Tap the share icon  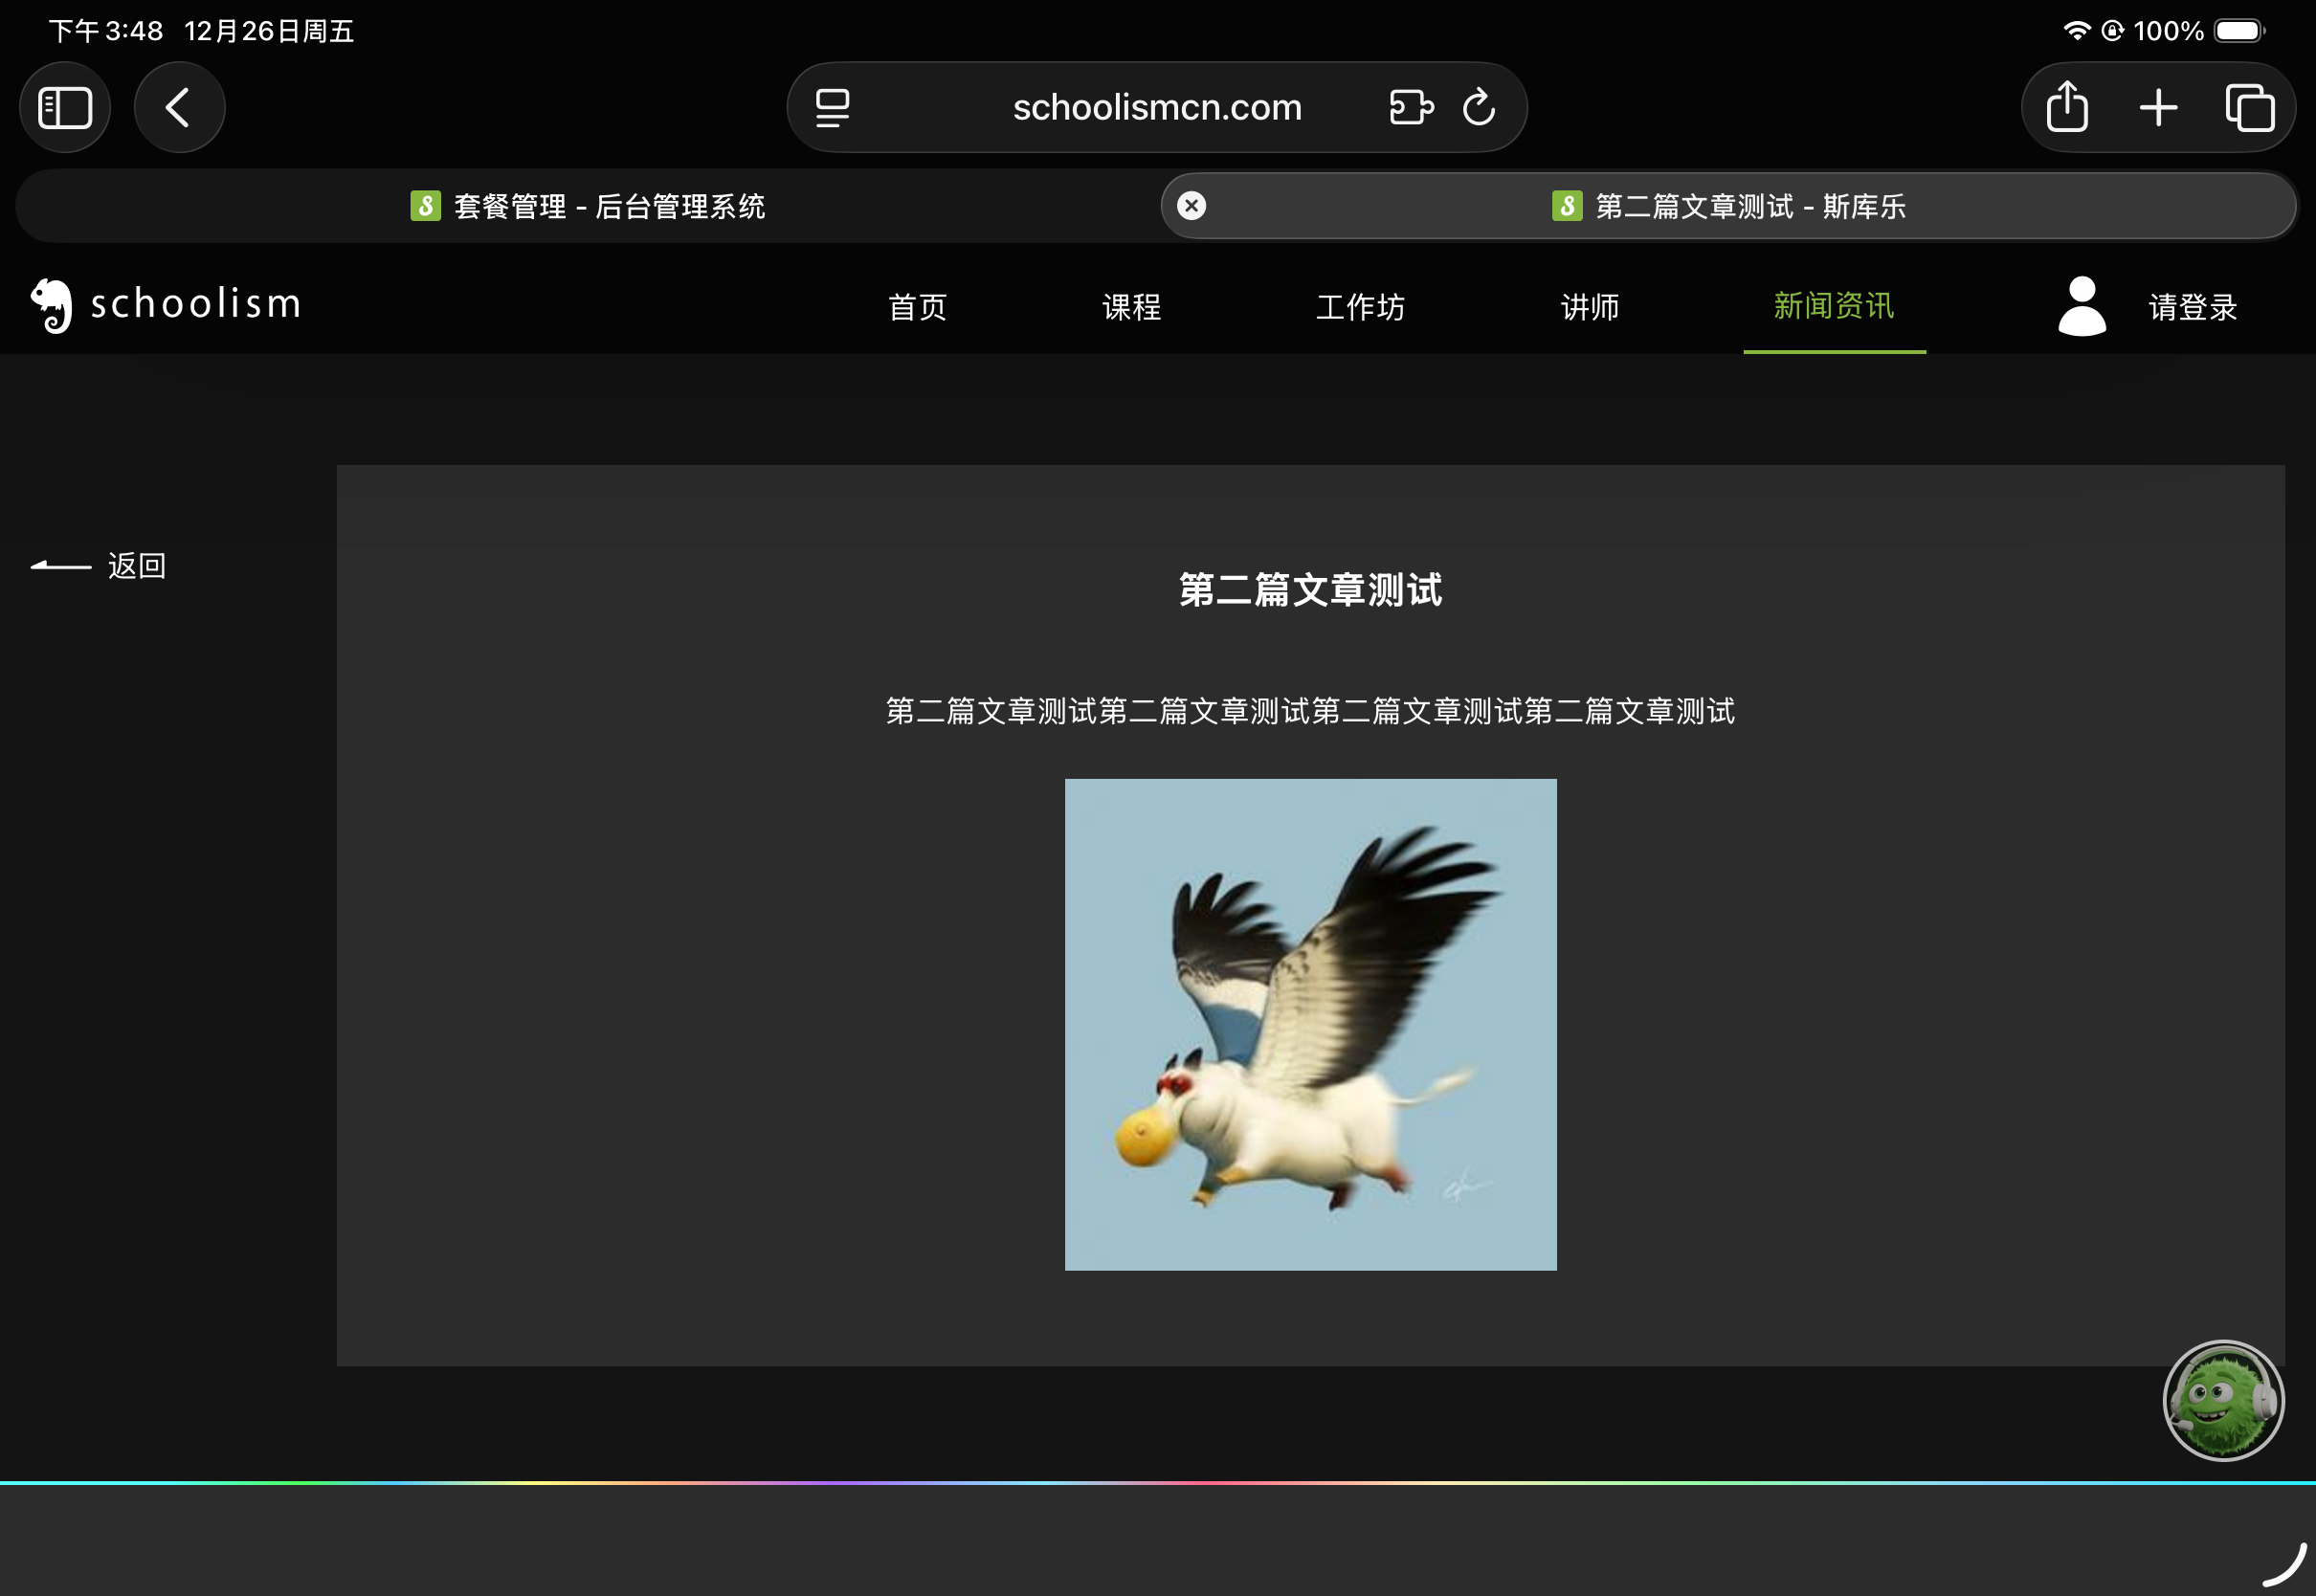pos(2067,107)
